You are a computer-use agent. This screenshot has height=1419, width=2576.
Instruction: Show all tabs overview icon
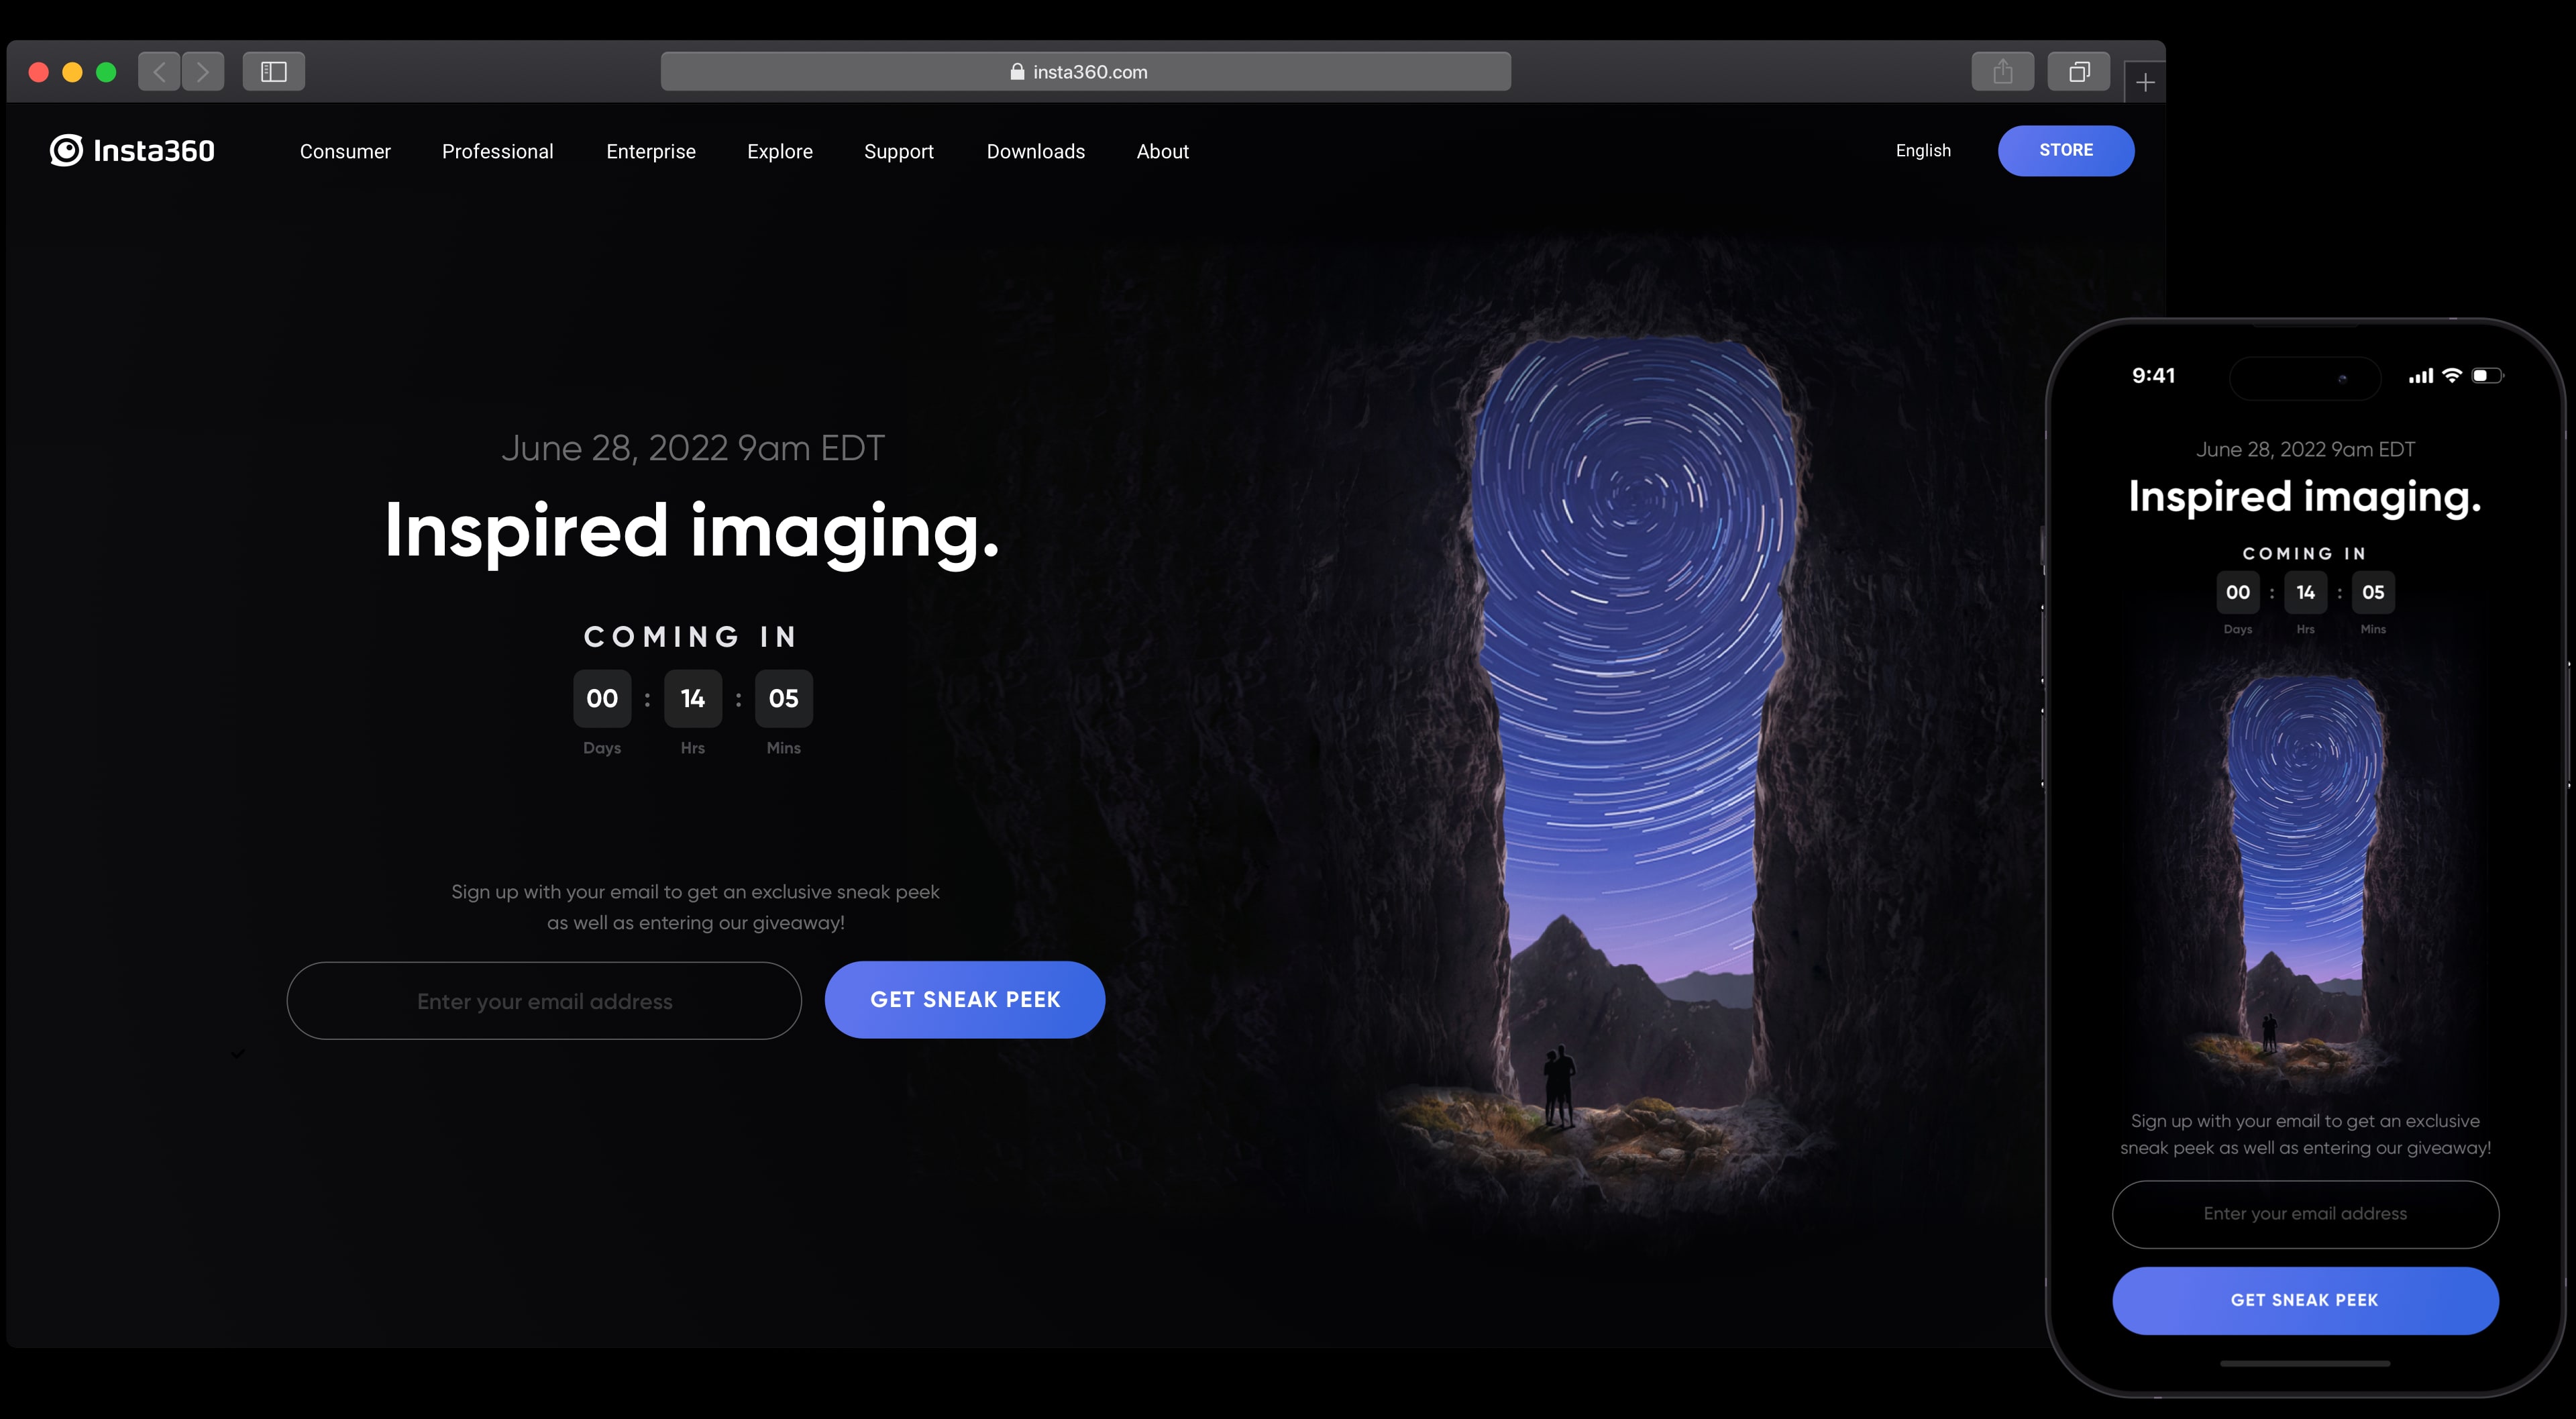pyautogui.click(x=2079, y=72)
